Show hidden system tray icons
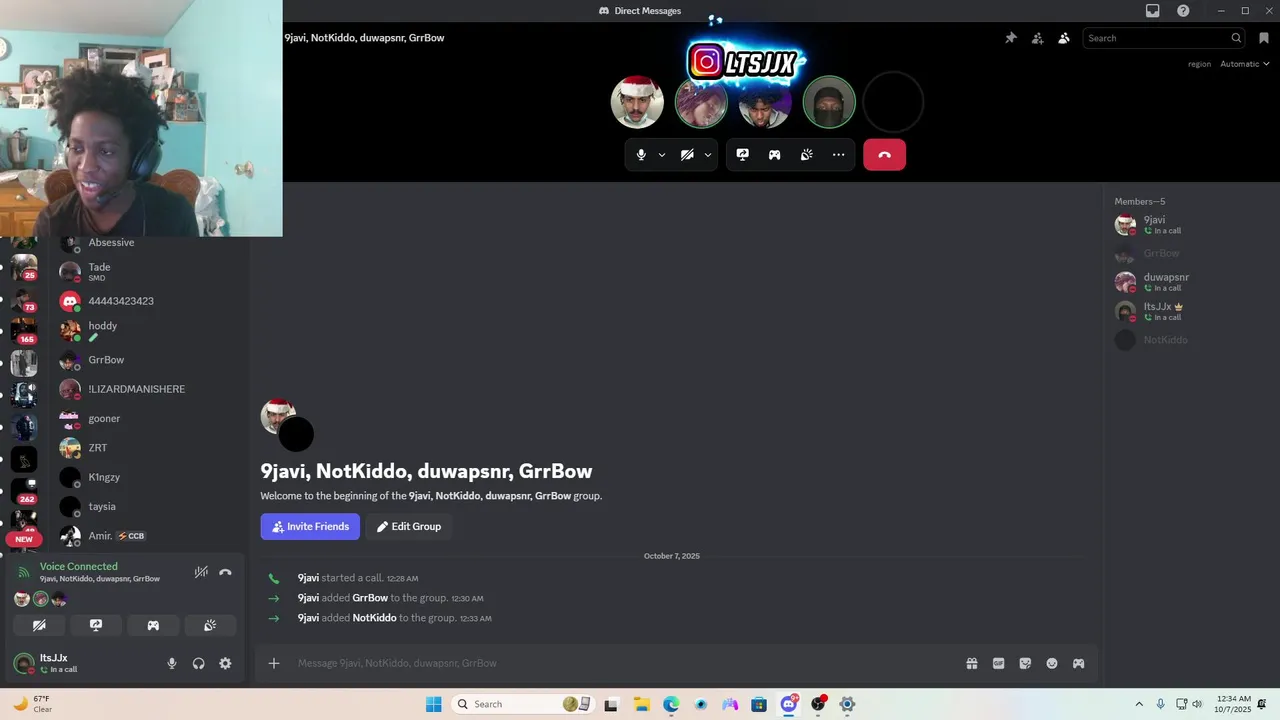This screenshot has width=1280, height=720. point(1139,704)
